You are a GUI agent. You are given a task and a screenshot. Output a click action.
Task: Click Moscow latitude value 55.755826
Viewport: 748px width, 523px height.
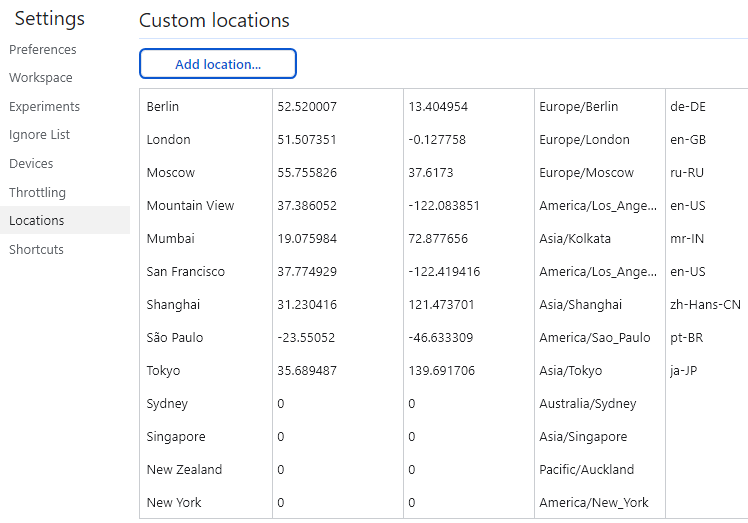(x=307, y=173)
